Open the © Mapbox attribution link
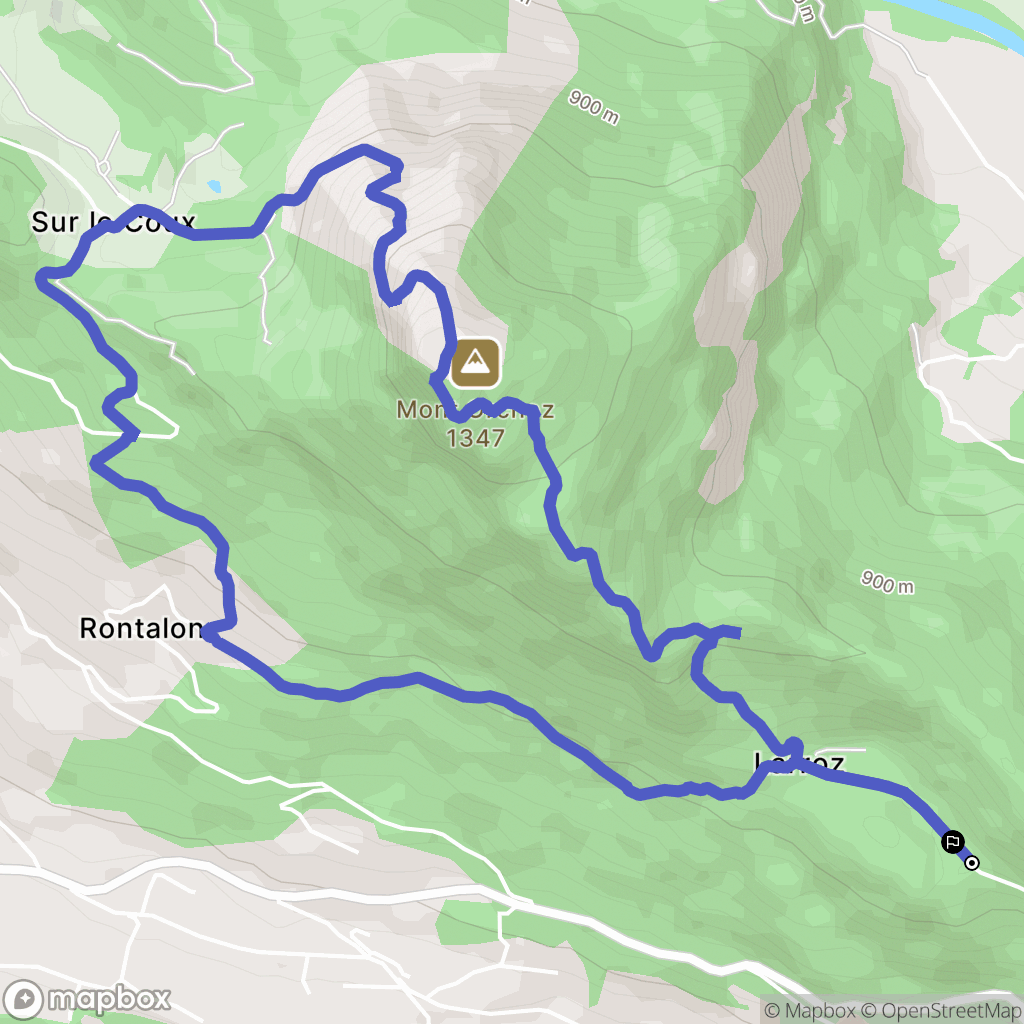Screen dimensions: 1024x1024 point(809,1010)
